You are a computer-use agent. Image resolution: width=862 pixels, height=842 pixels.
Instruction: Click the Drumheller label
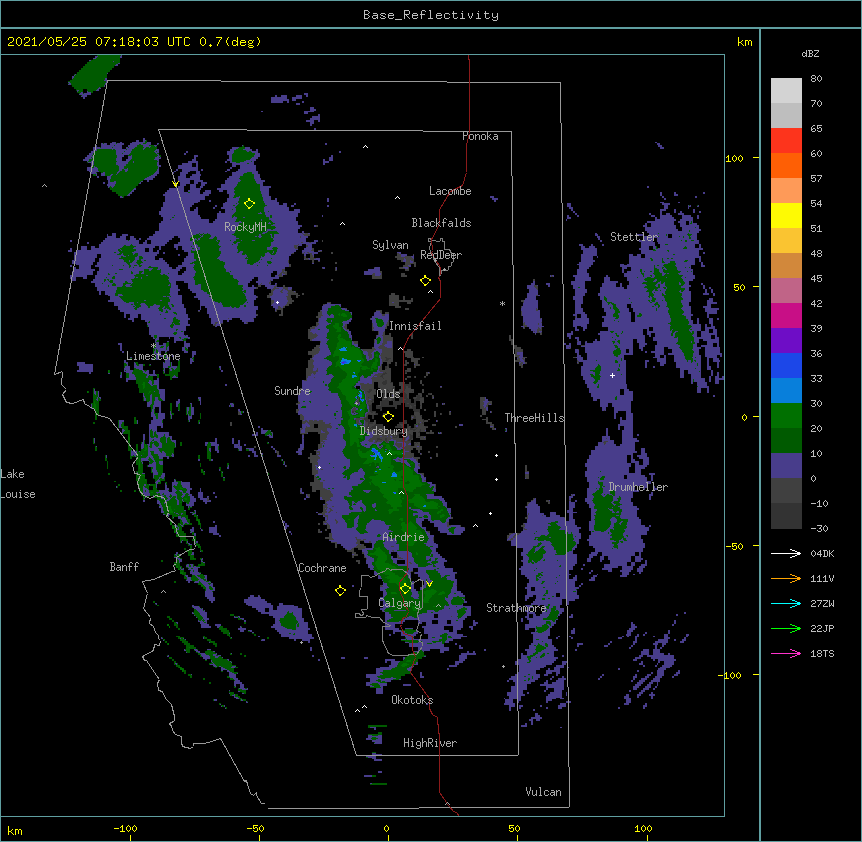coord(638,487)
